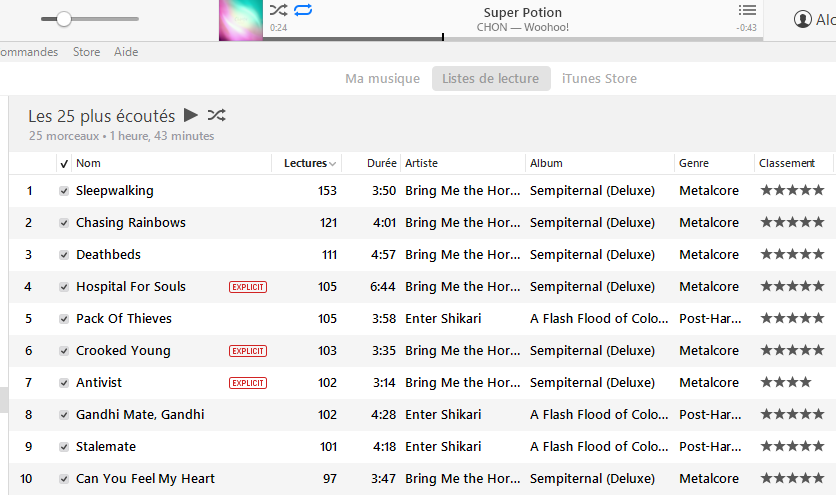
Task: Open the account user icon
Action: tap(802, 19)
